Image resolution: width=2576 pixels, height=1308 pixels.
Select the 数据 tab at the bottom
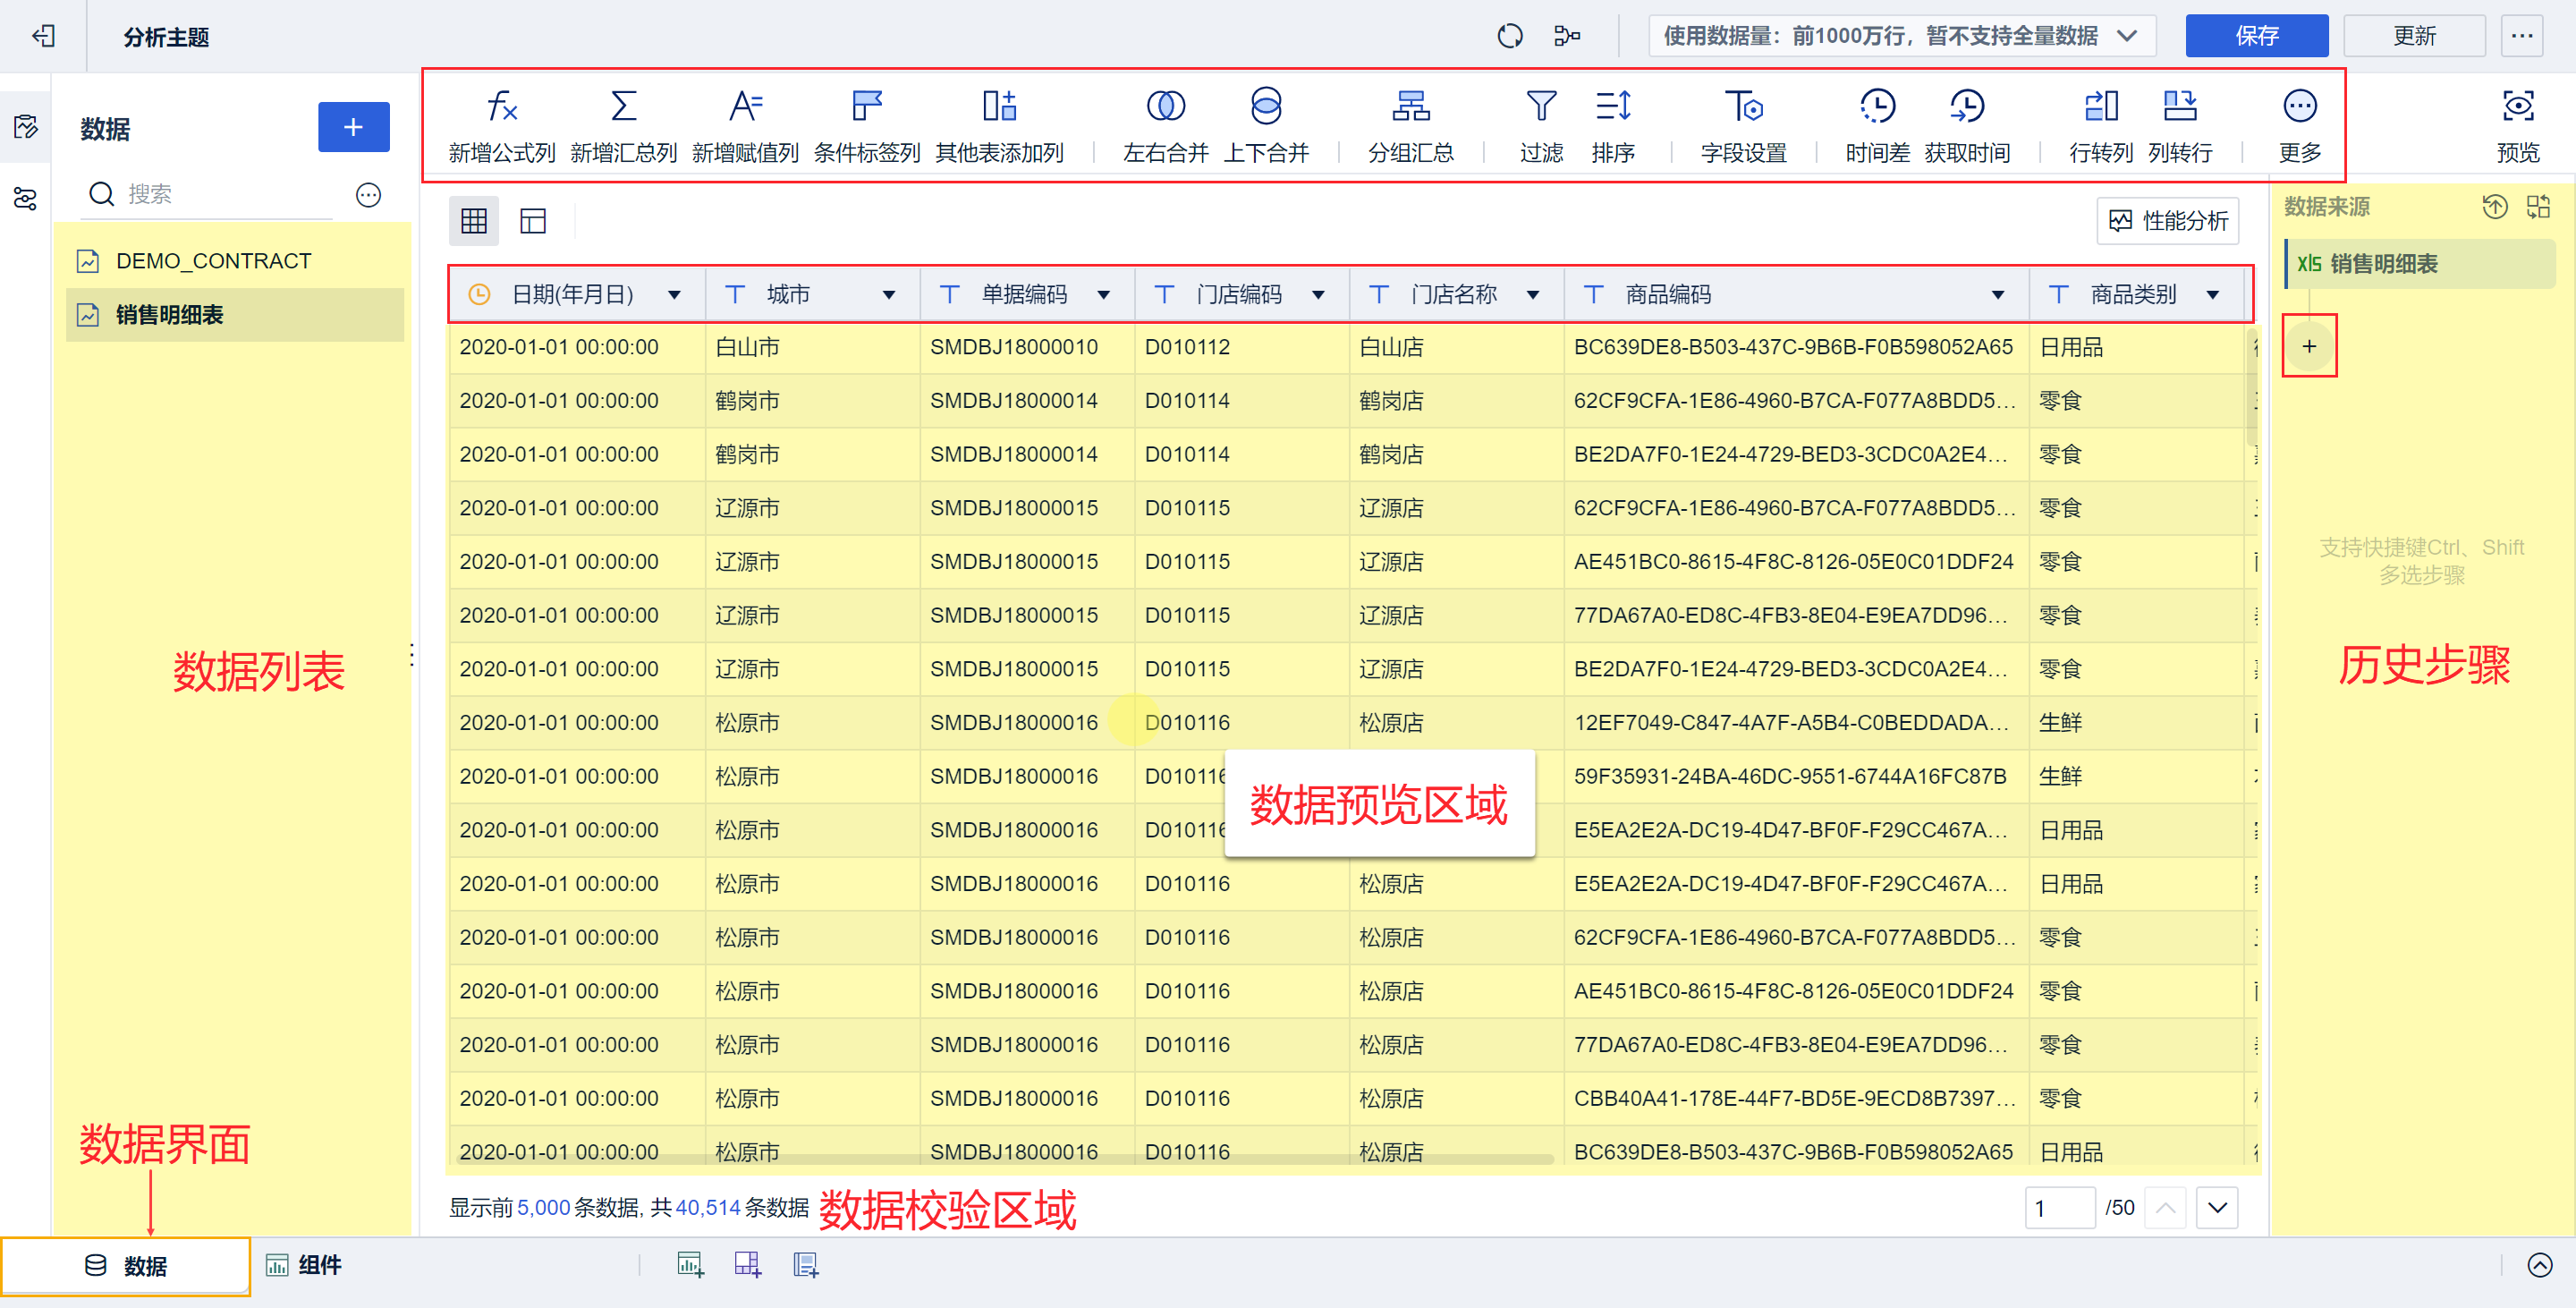click(126, 1266)
